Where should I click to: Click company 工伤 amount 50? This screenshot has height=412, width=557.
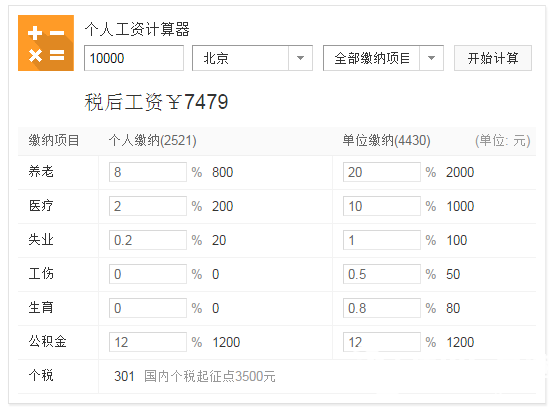pos(453,275)
